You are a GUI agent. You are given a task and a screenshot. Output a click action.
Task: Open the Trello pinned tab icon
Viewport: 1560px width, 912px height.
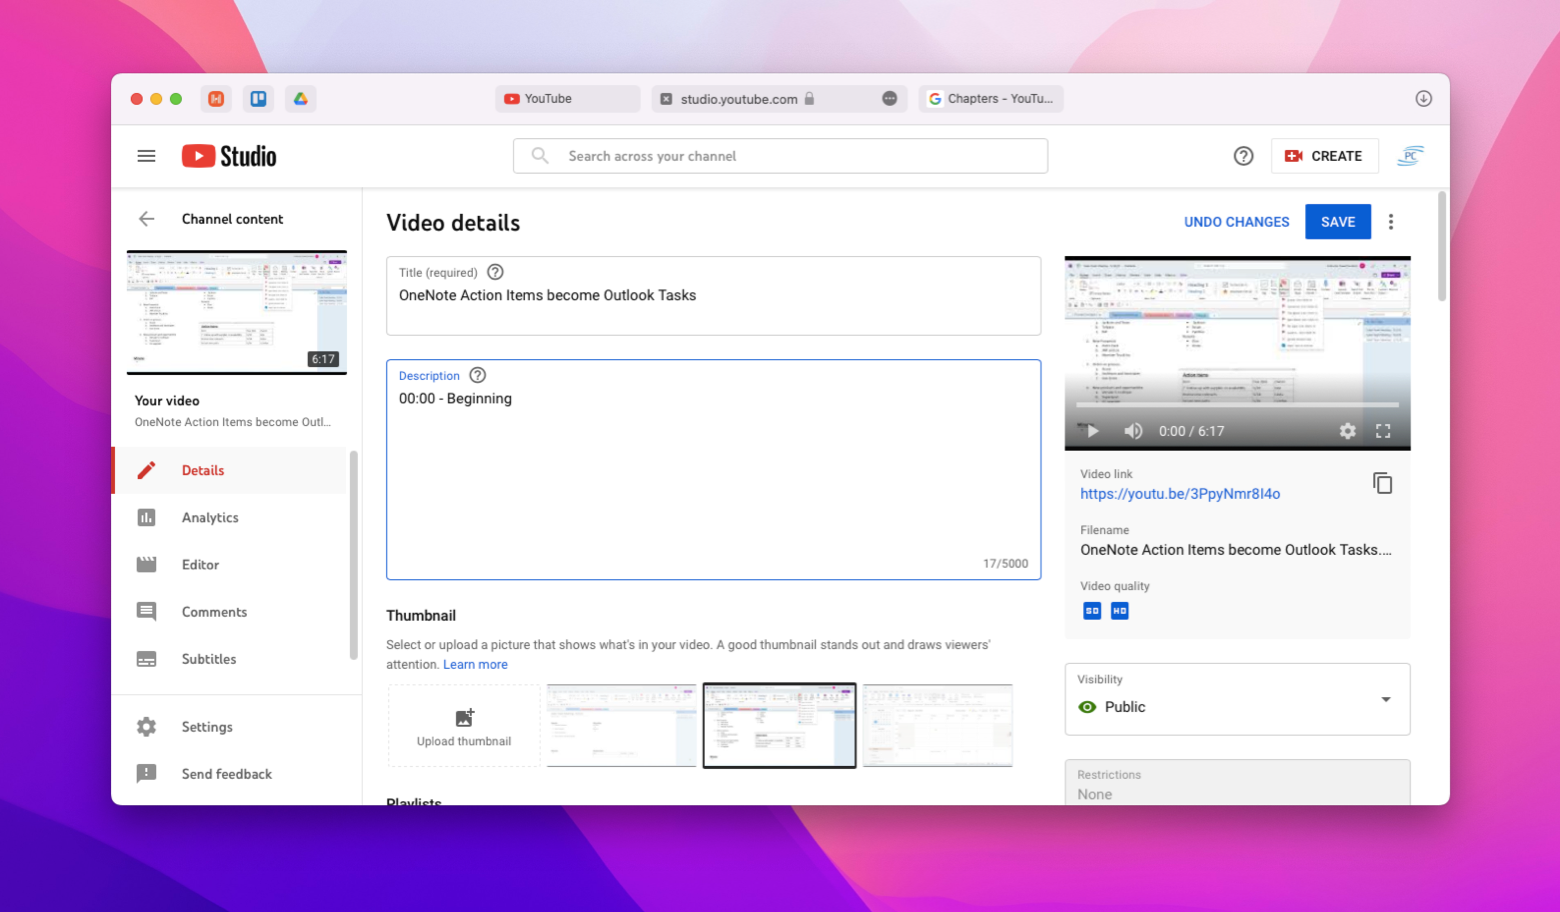258,98
